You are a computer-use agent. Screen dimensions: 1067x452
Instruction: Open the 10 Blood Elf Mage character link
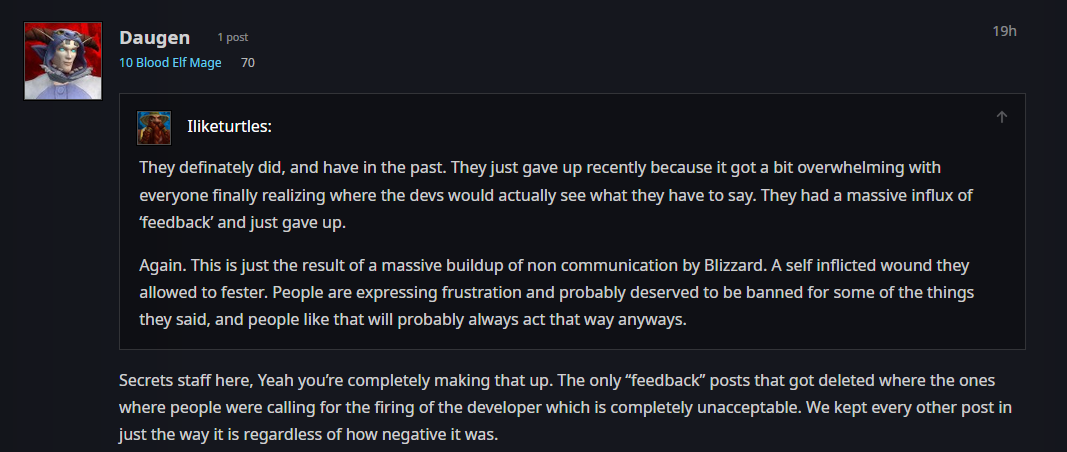pyautogui.click(x=170, y=63)
